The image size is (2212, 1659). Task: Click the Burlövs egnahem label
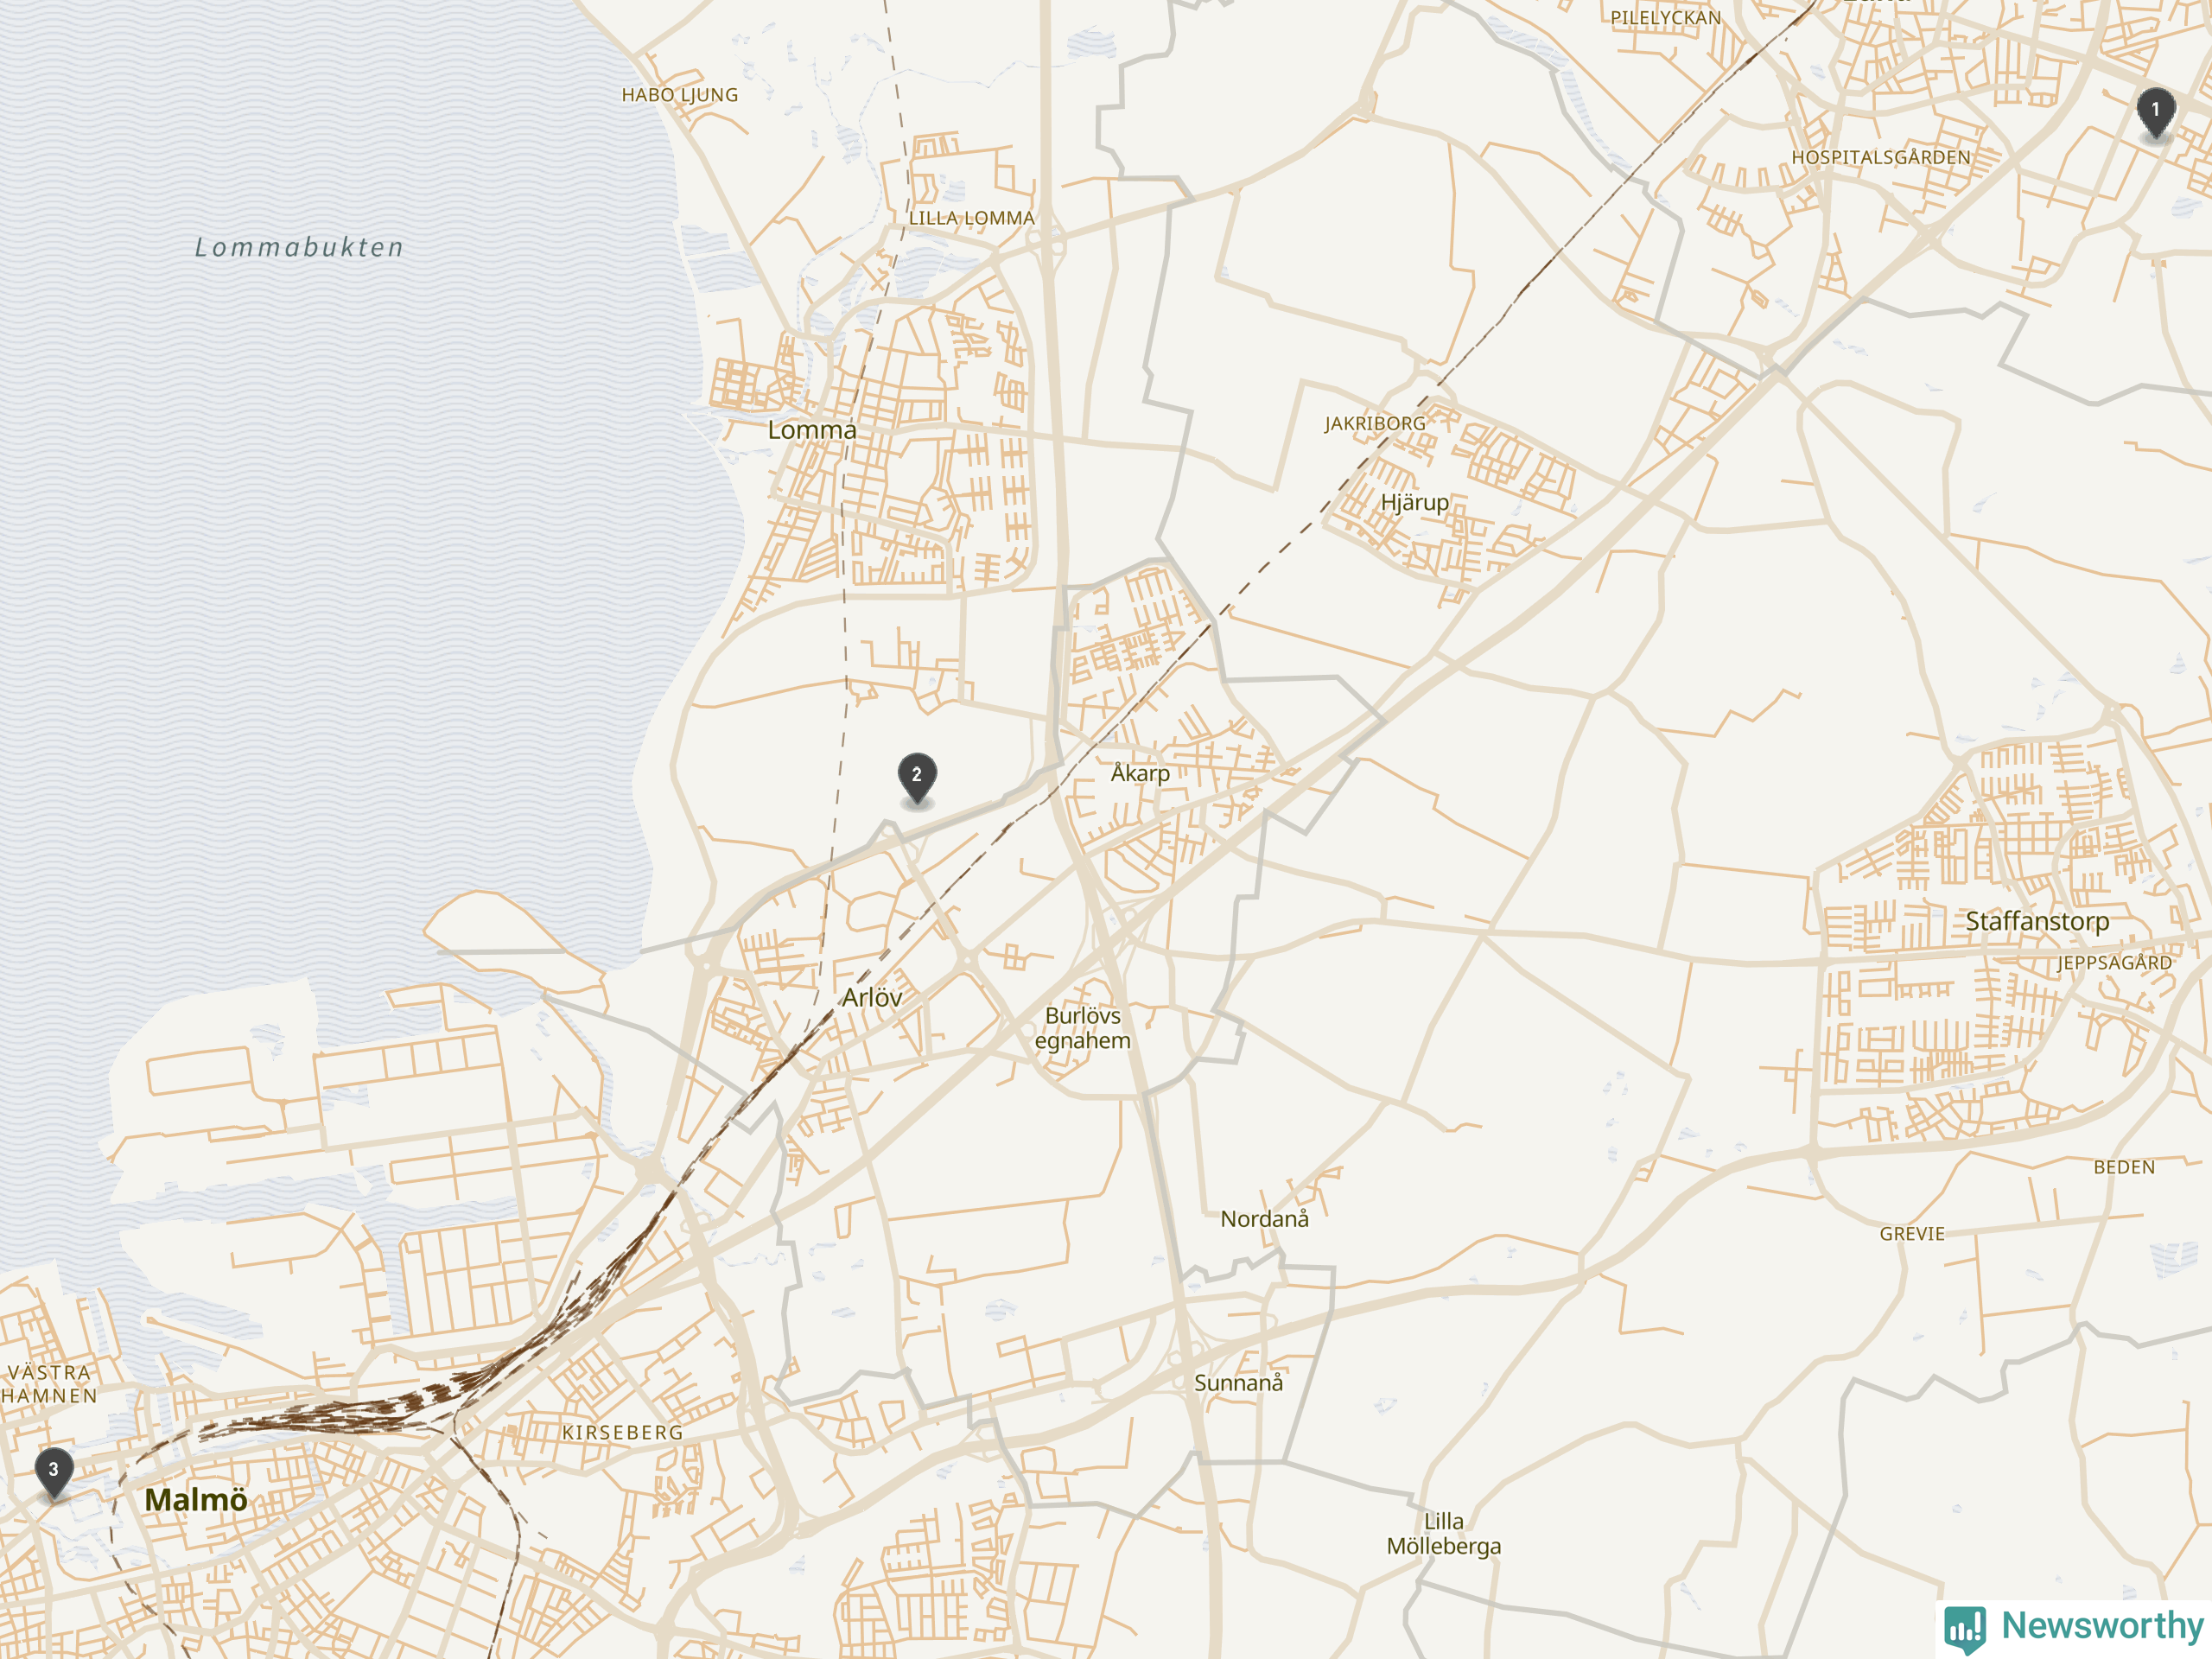pyautogui.click(x=1083, y=1028)
